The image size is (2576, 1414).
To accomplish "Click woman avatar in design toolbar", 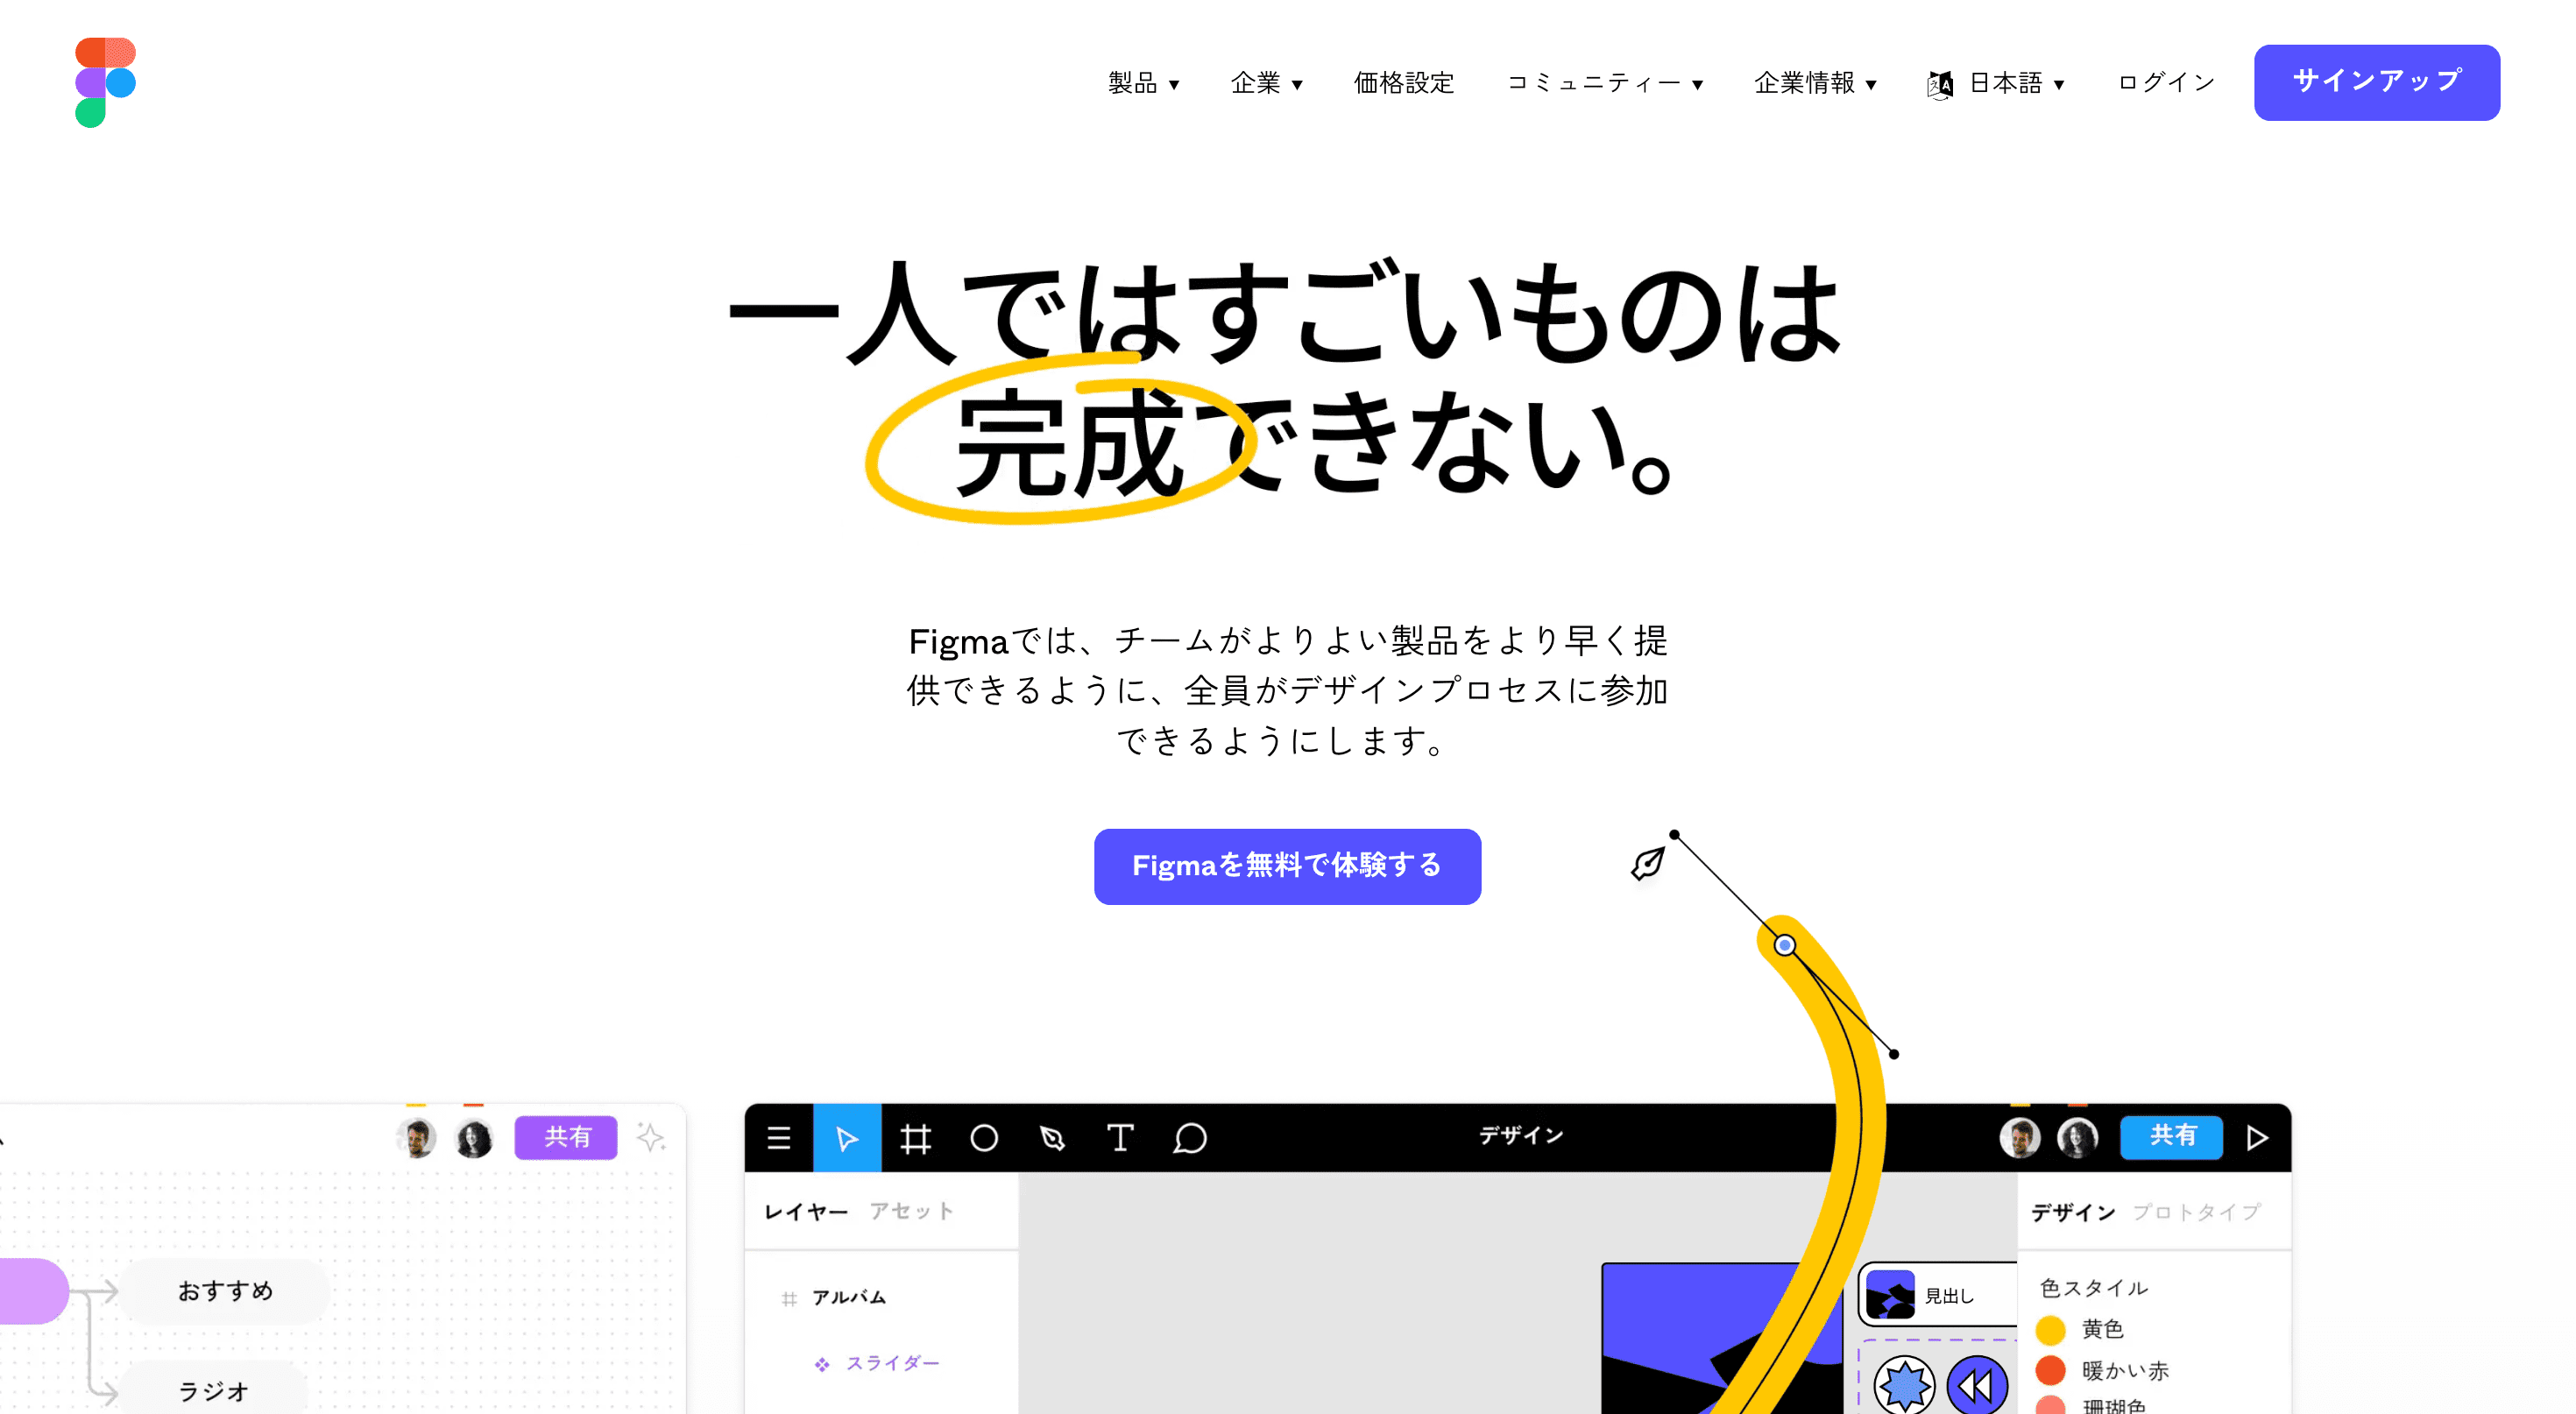I will pyautogui.click(x=2077, y=1137).
